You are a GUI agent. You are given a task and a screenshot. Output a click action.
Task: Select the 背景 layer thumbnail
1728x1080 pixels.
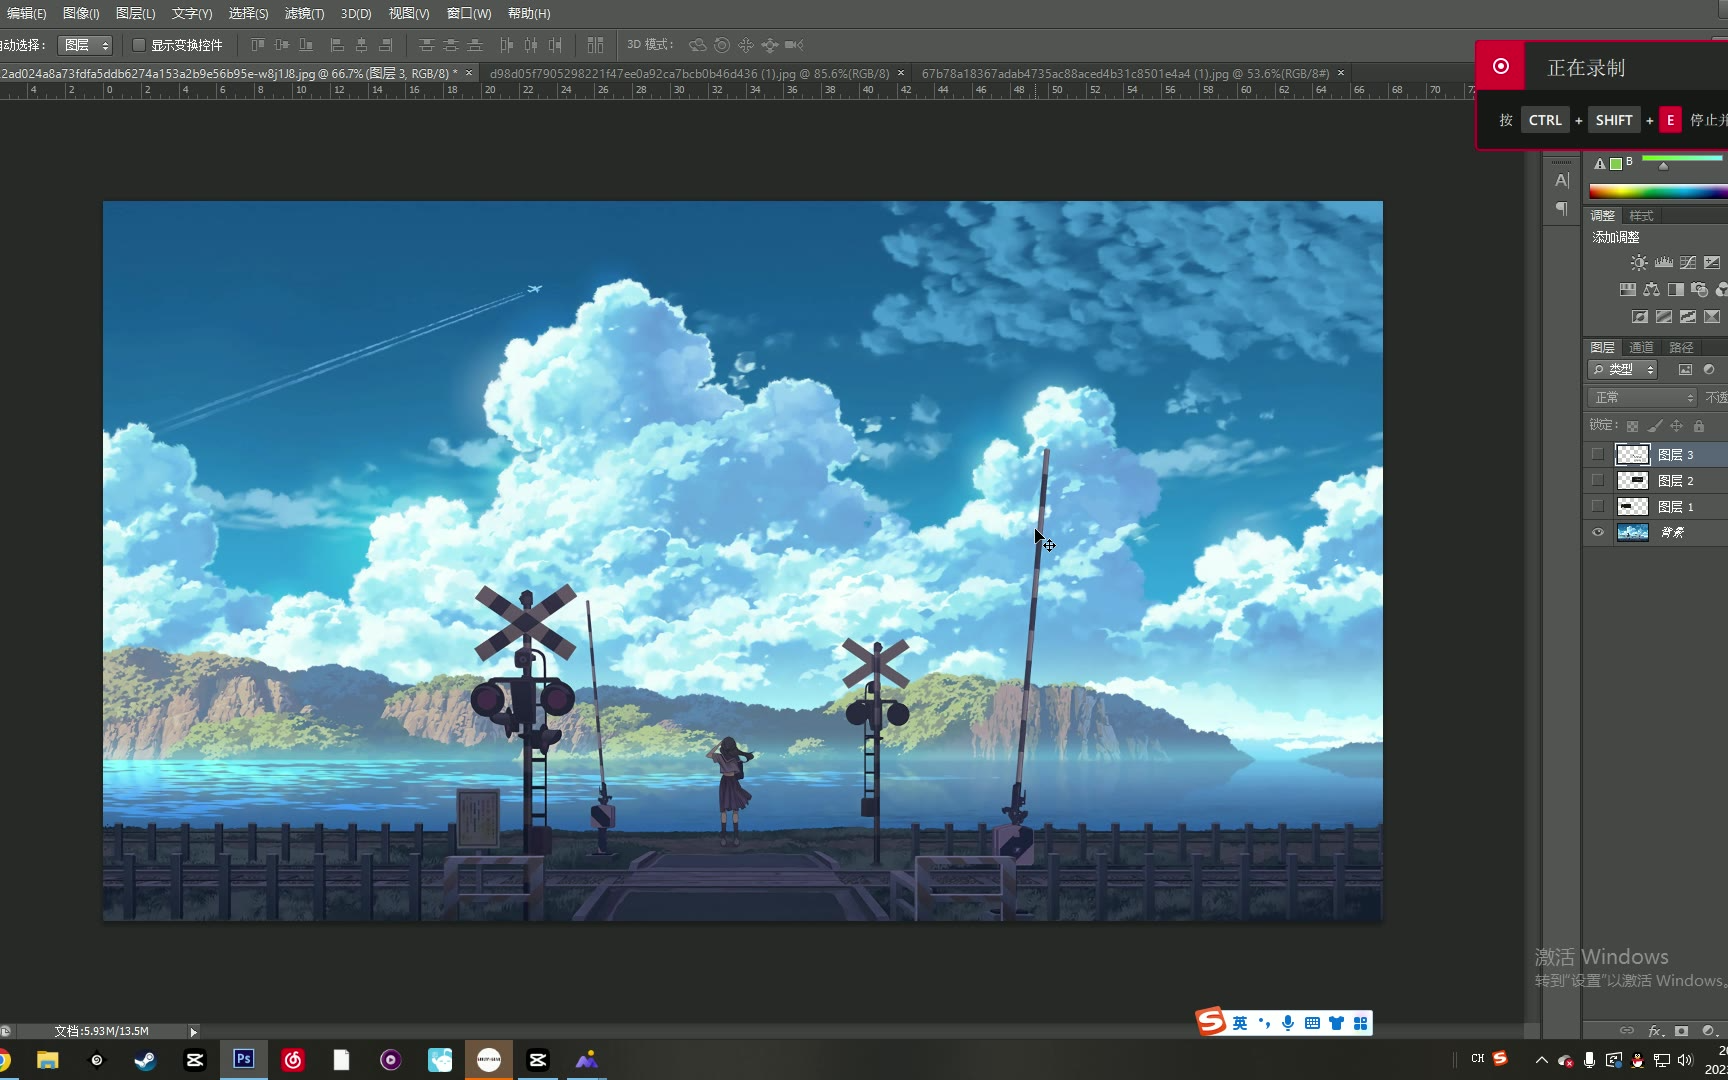(x=1633, y=532)
